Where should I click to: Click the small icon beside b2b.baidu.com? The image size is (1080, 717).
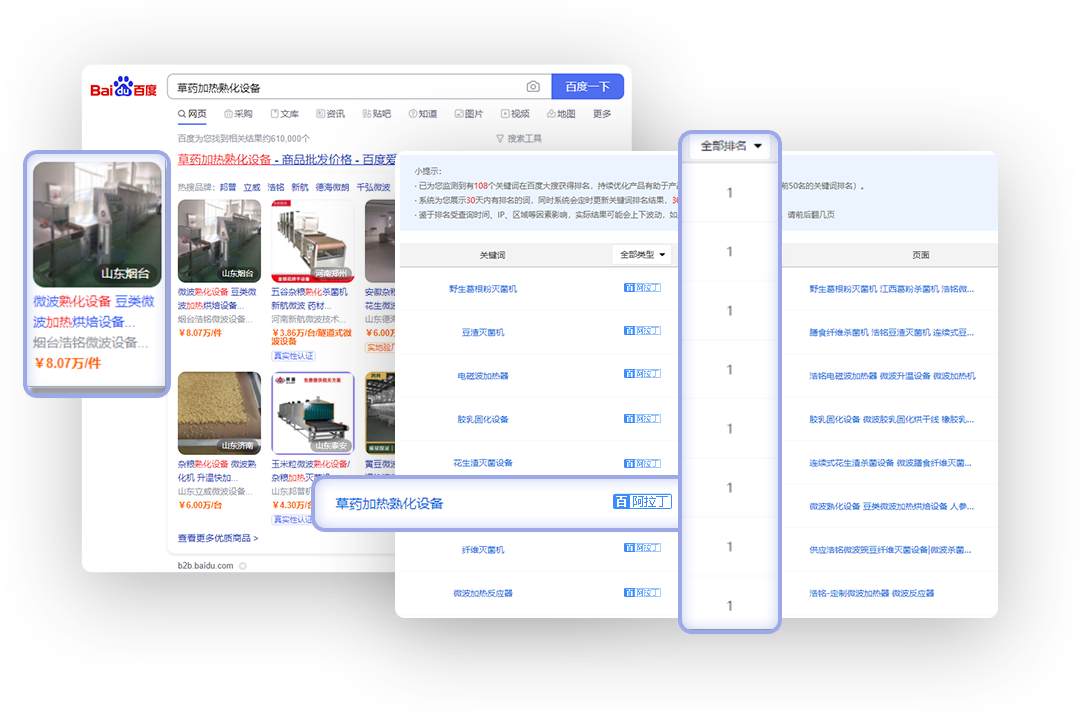242,566
